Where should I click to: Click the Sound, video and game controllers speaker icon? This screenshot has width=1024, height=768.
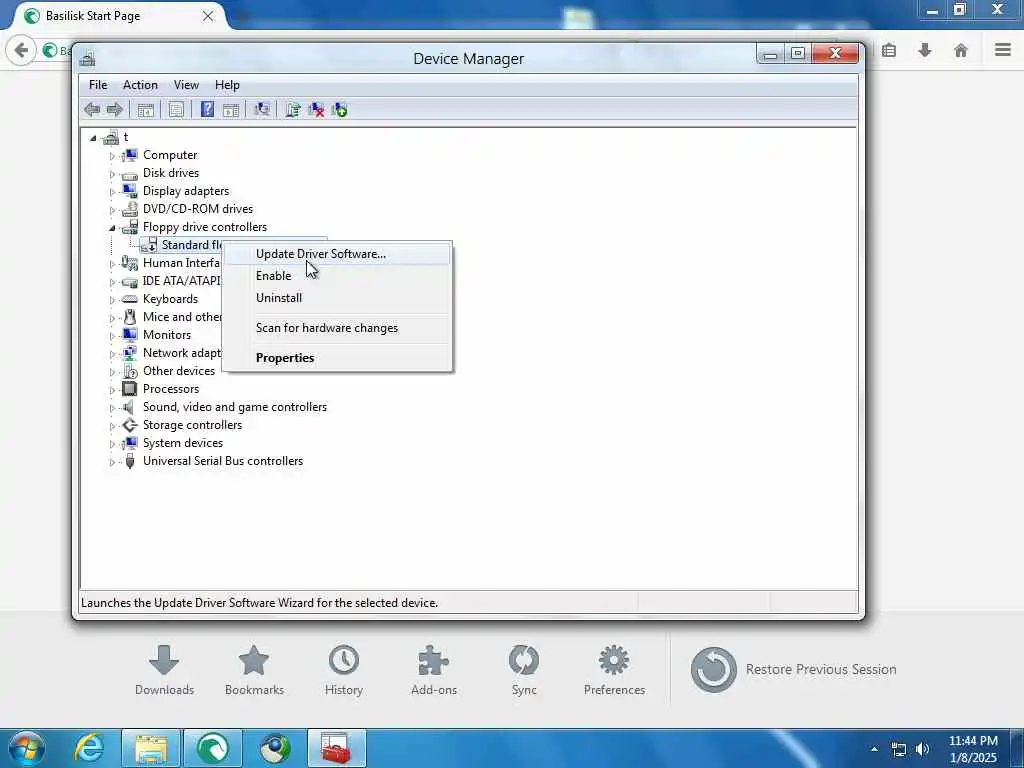click(x=130, y=407)
